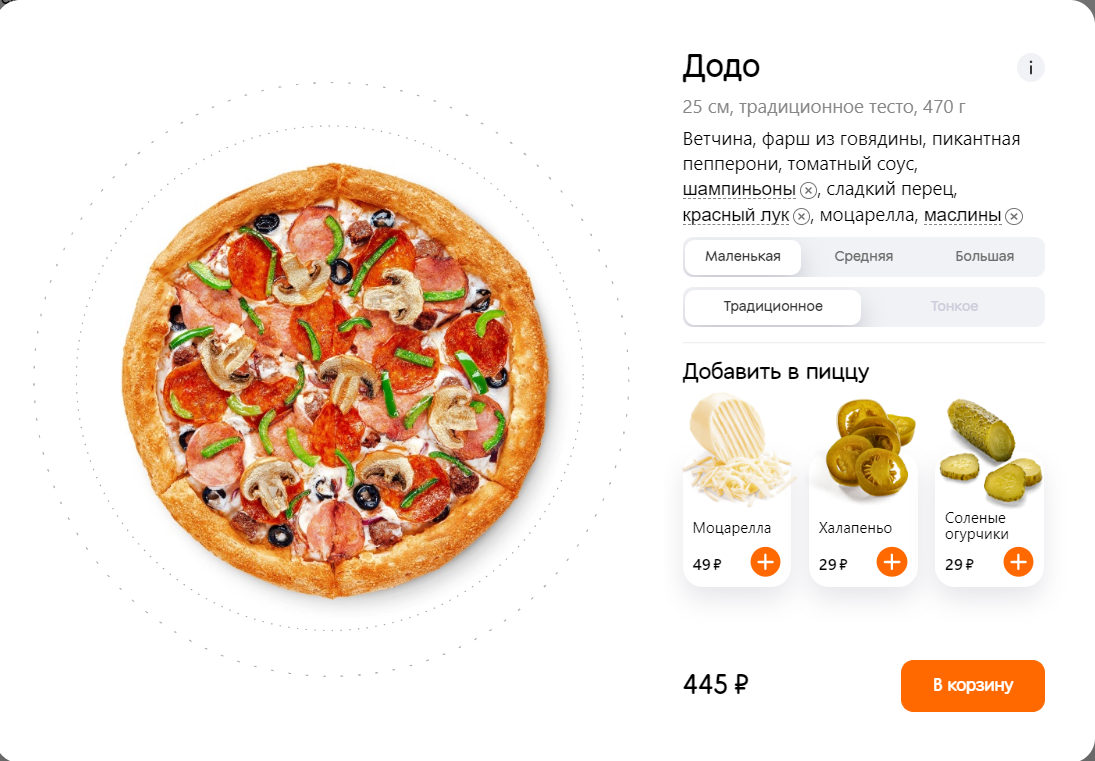Remove шампиньоны with its cross icon
This screenshot has height=761, width=1095.
(x=808, y=190)
